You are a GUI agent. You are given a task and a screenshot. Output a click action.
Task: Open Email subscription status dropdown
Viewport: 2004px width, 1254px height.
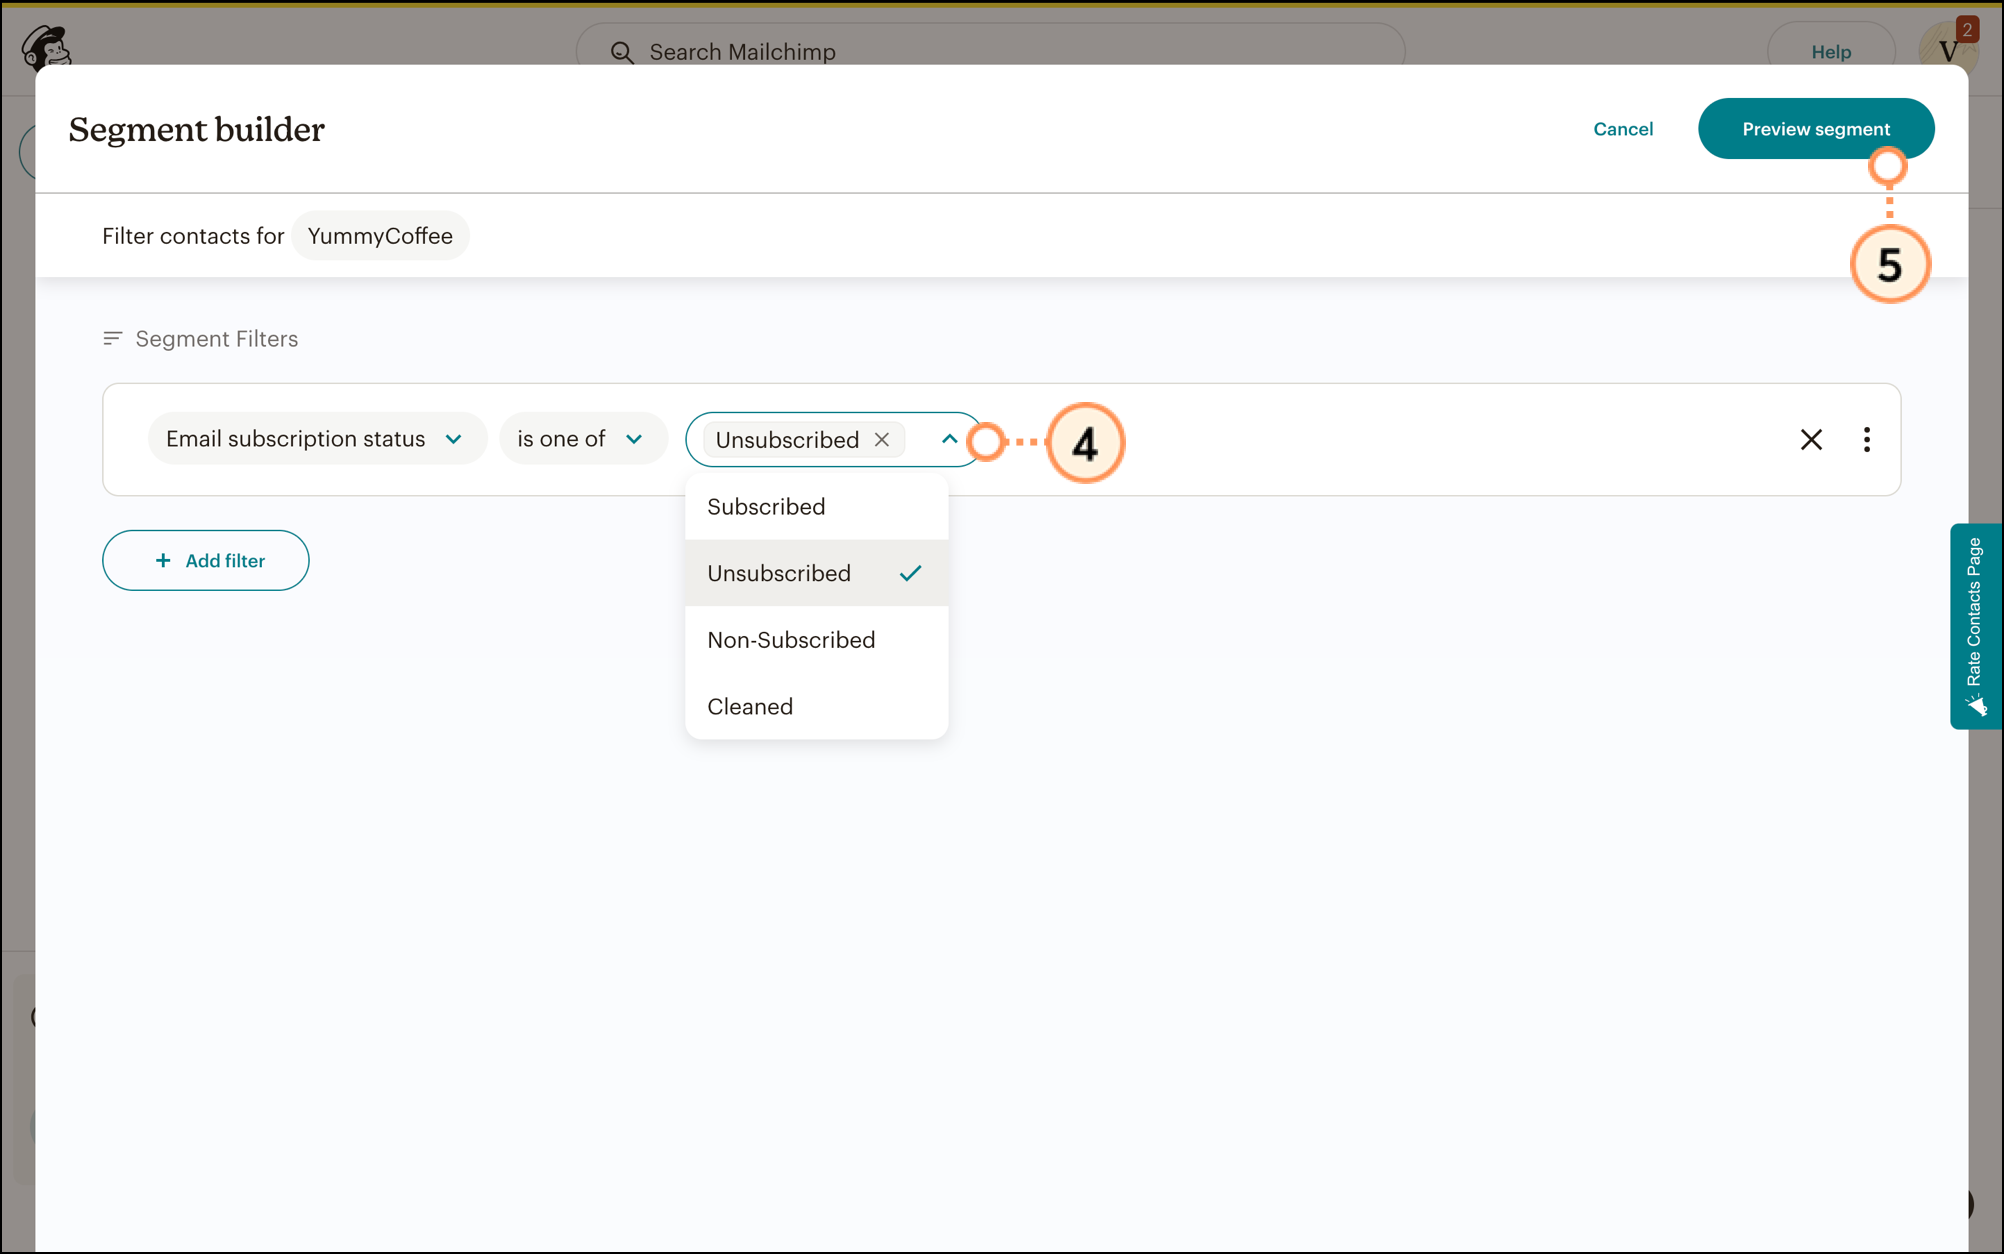click(x=317, y=439)
